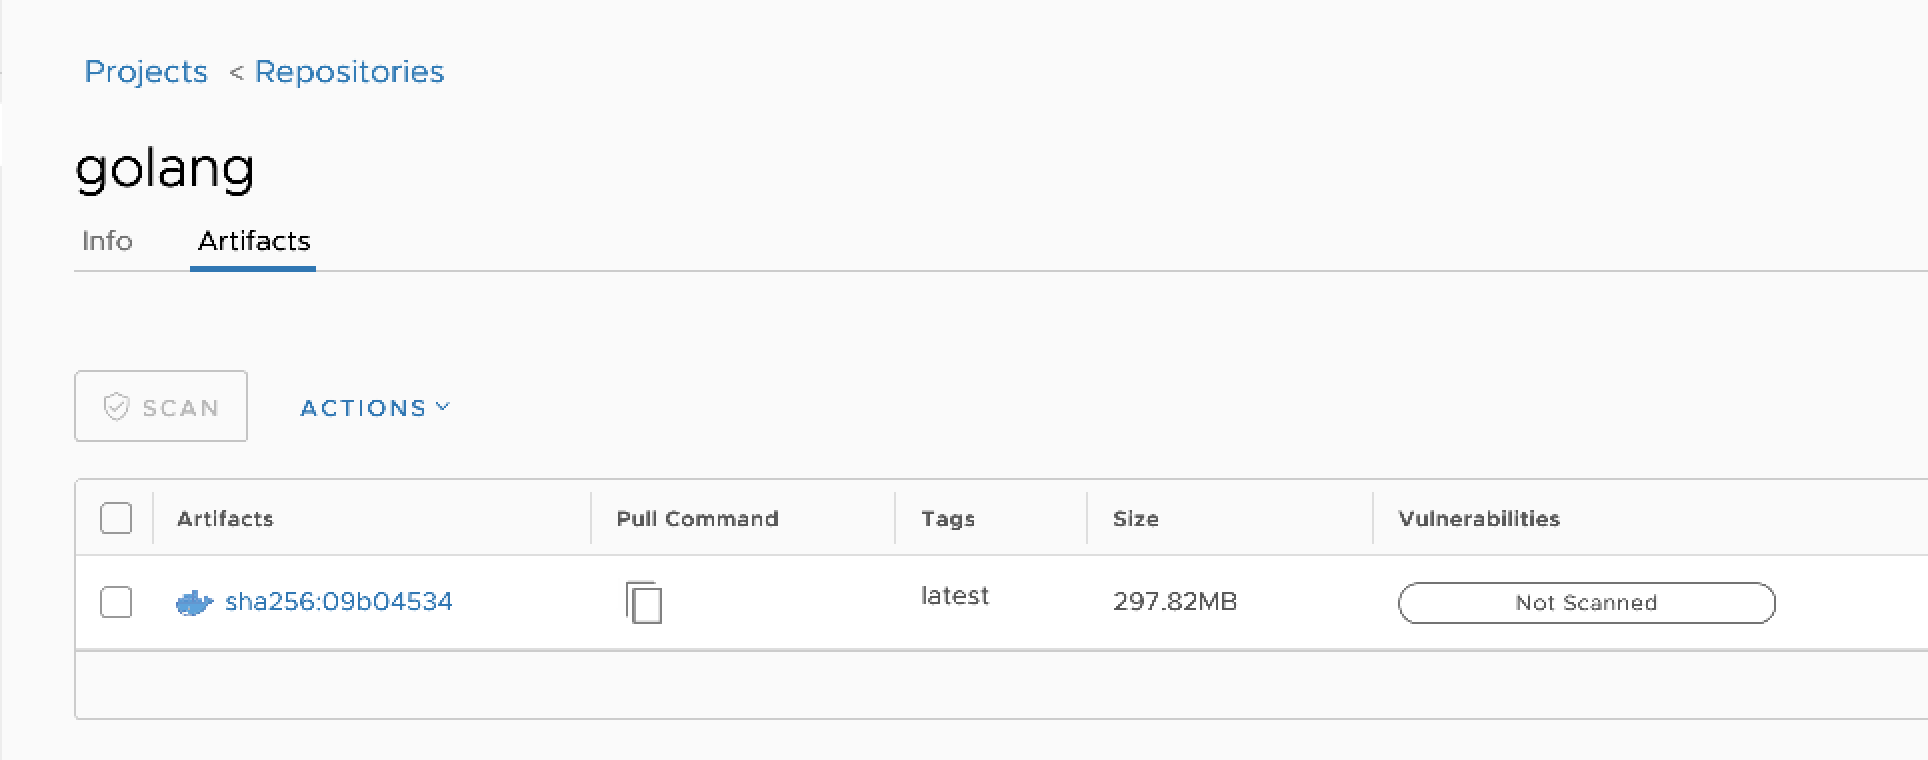Image resolution: width=1928 pixels, height=760 pixels.
Task: Click the shield icon inside the SCAN button
Action: point(116,406)
